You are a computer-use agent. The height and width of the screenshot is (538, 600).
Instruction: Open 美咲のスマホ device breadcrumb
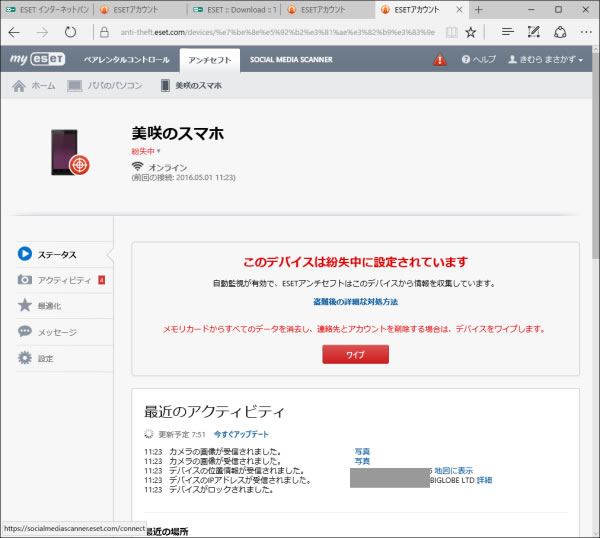tap(191, 85)
